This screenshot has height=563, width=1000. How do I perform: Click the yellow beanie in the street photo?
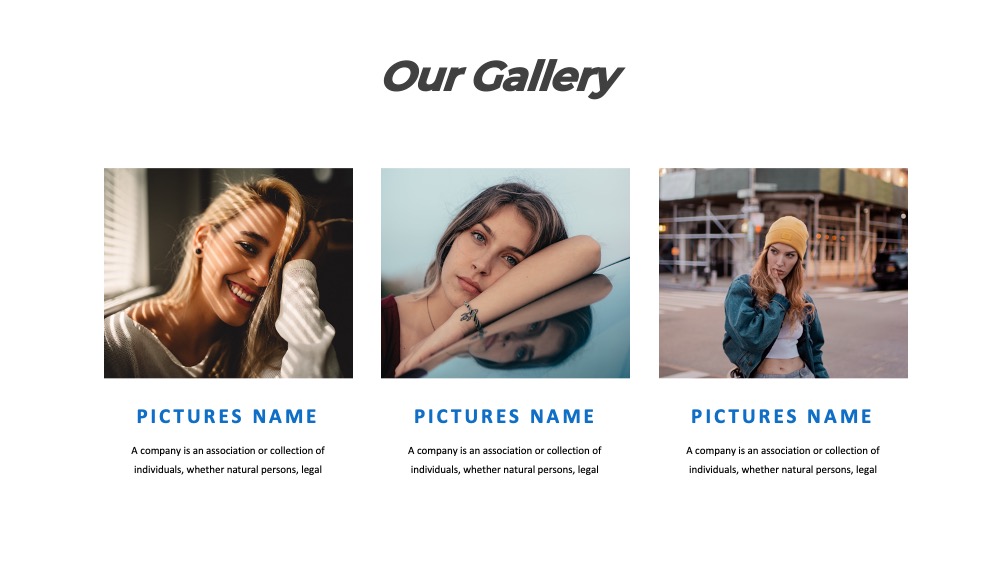(787, 236)
